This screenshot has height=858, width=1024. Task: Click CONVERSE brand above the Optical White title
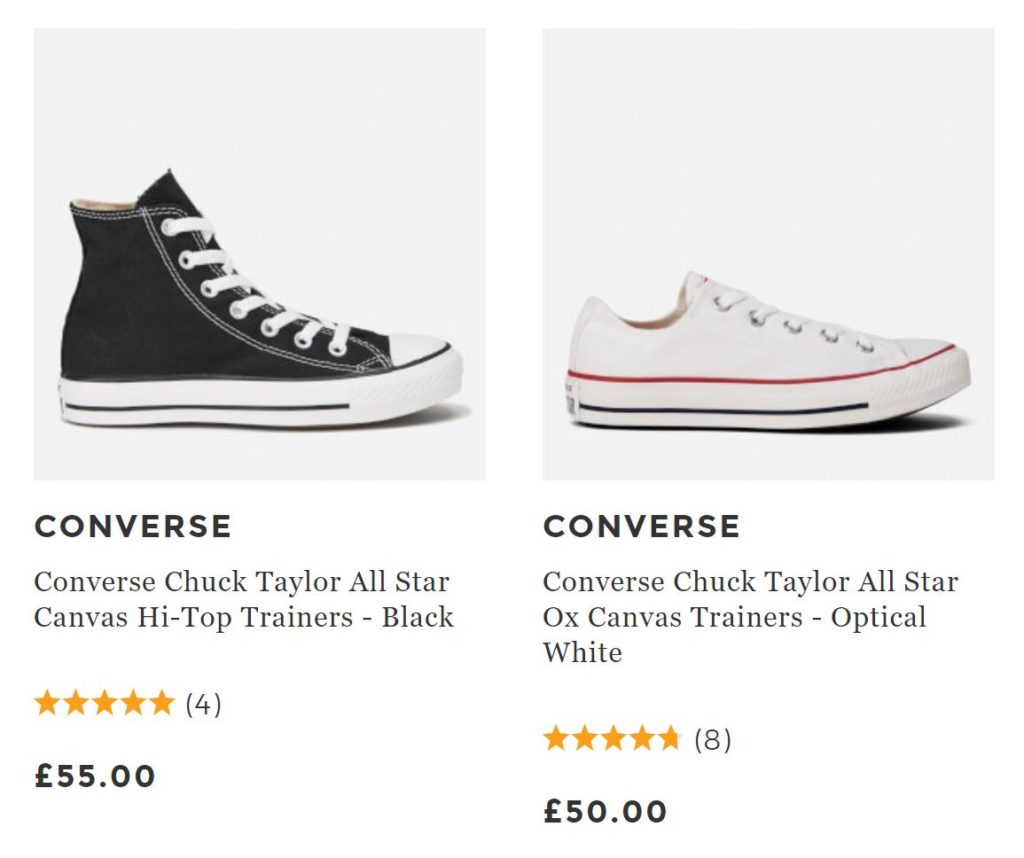click(641, 526)
